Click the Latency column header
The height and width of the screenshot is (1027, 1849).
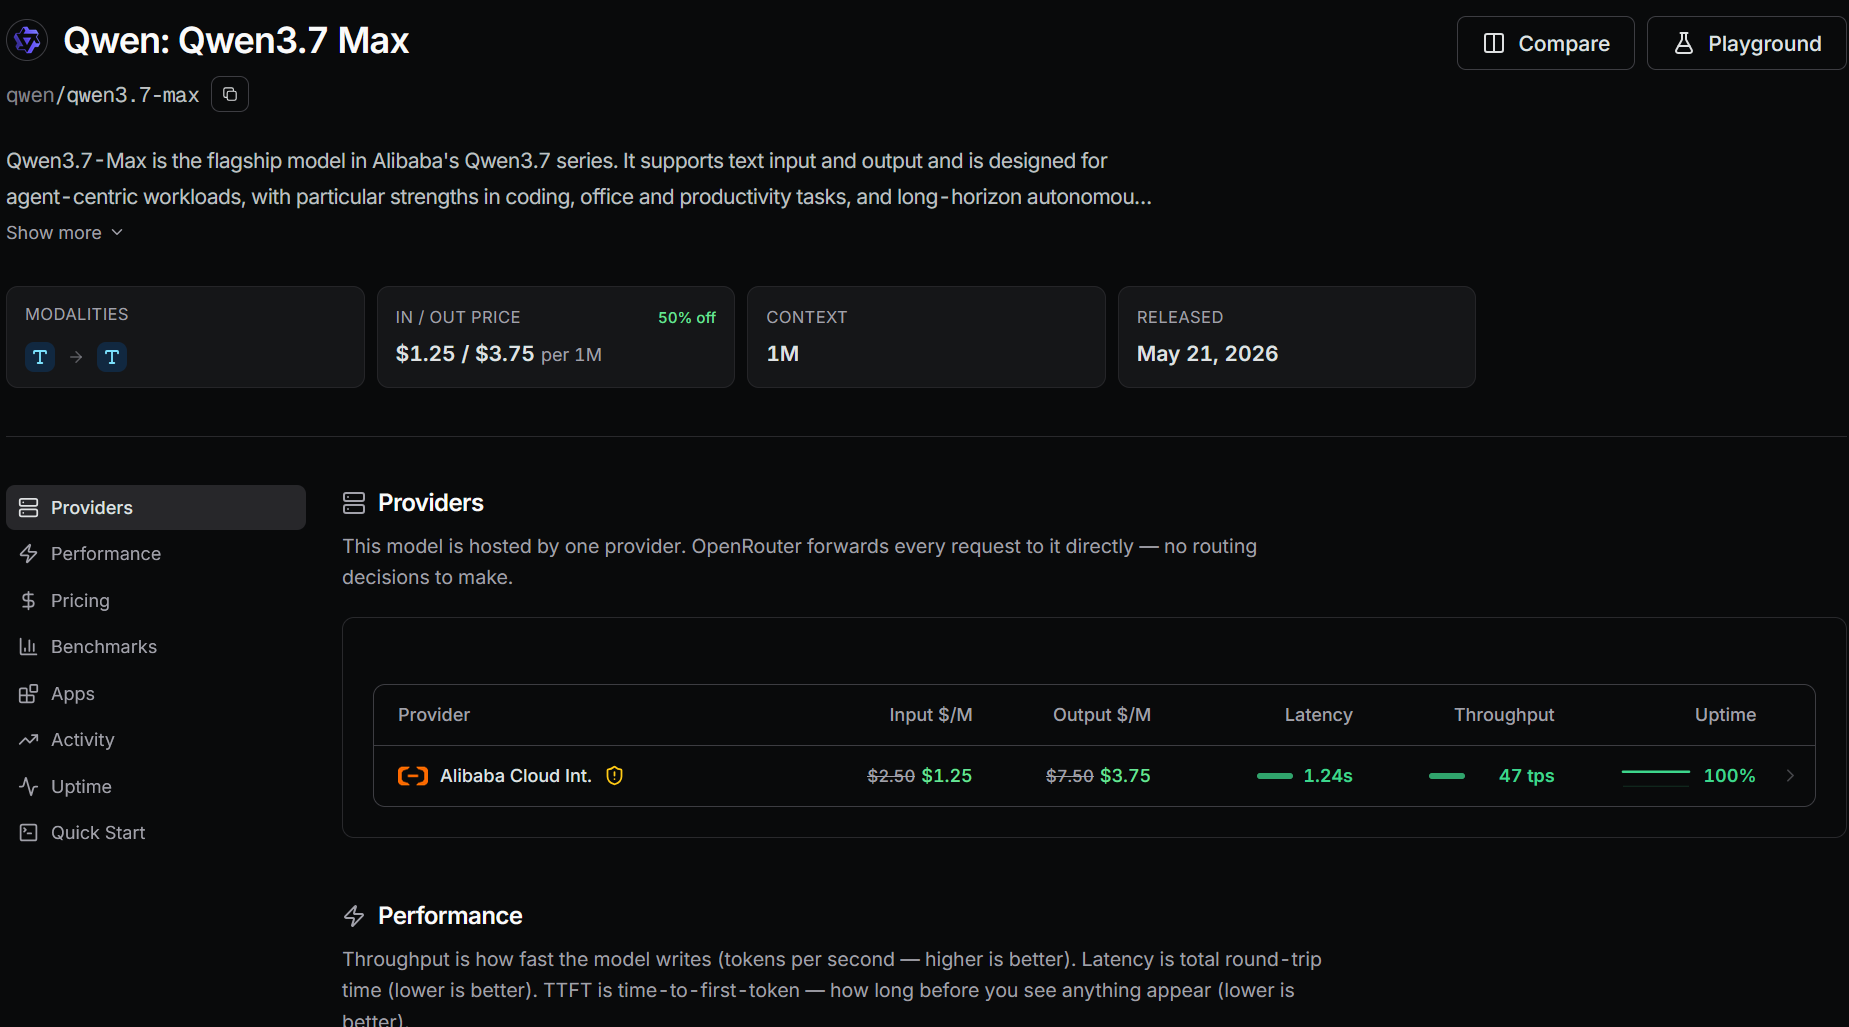pos(1318,715)
